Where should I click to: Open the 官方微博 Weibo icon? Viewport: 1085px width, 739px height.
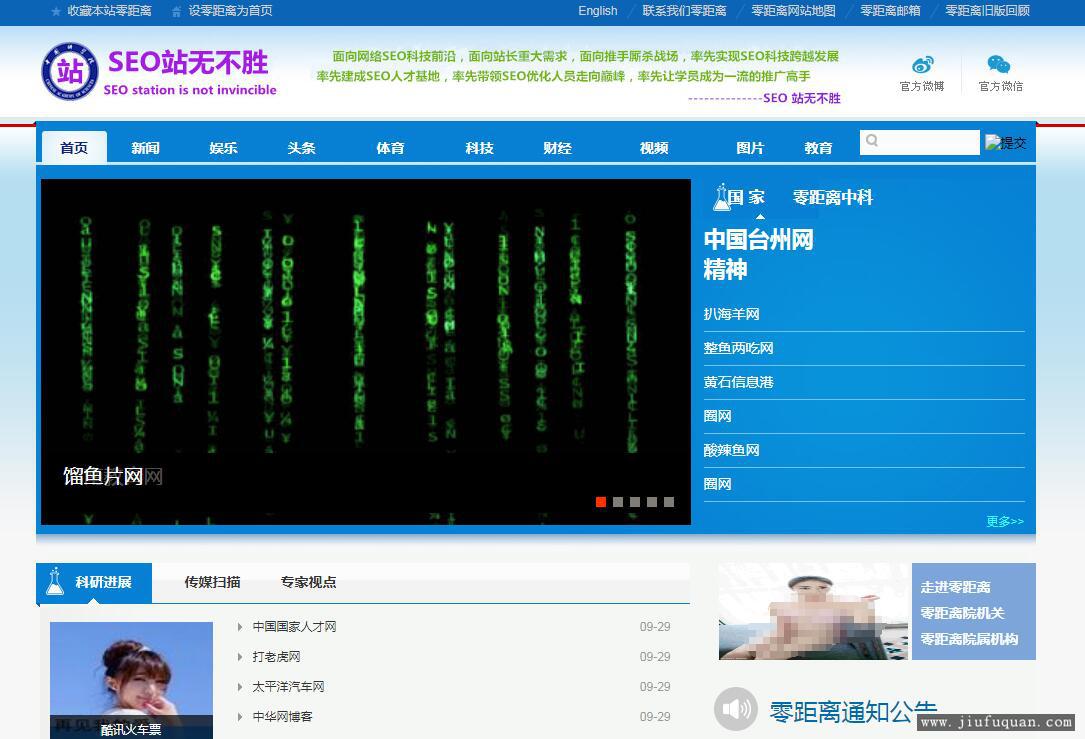[x=922, y=65]
